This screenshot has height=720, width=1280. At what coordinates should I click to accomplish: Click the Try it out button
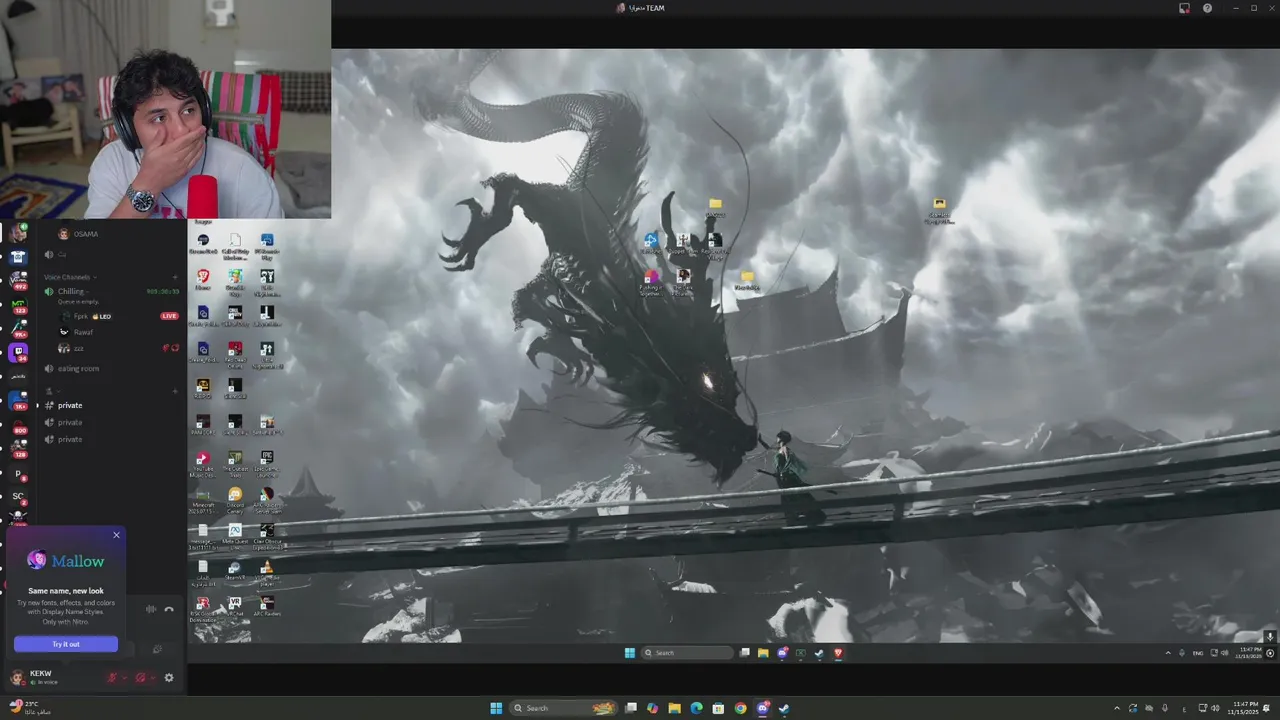pos(66,644)
